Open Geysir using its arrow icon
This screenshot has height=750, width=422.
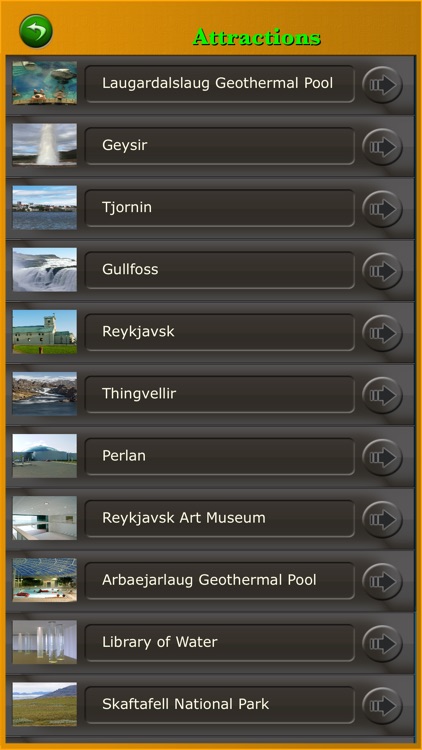click(382, 147)
